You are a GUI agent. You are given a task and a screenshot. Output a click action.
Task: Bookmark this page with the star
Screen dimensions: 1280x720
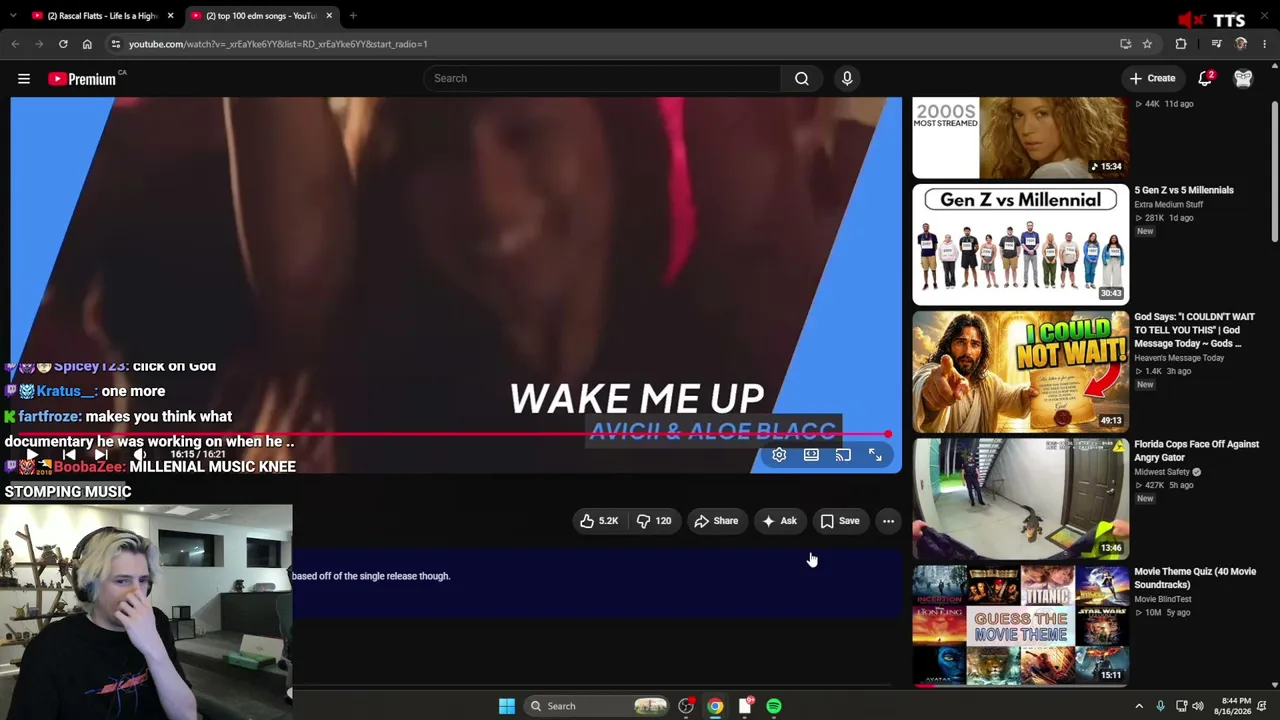coord(1147,44)
